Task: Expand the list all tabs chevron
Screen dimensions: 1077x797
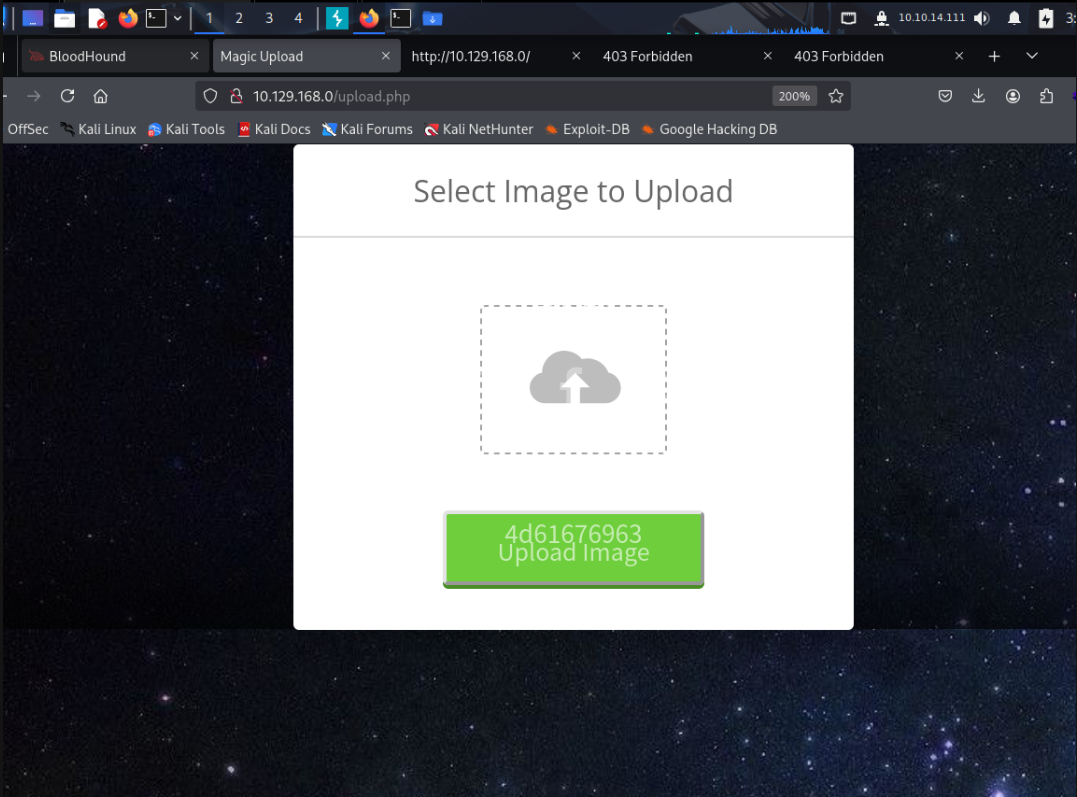Action: click(x=1032, y=56)
